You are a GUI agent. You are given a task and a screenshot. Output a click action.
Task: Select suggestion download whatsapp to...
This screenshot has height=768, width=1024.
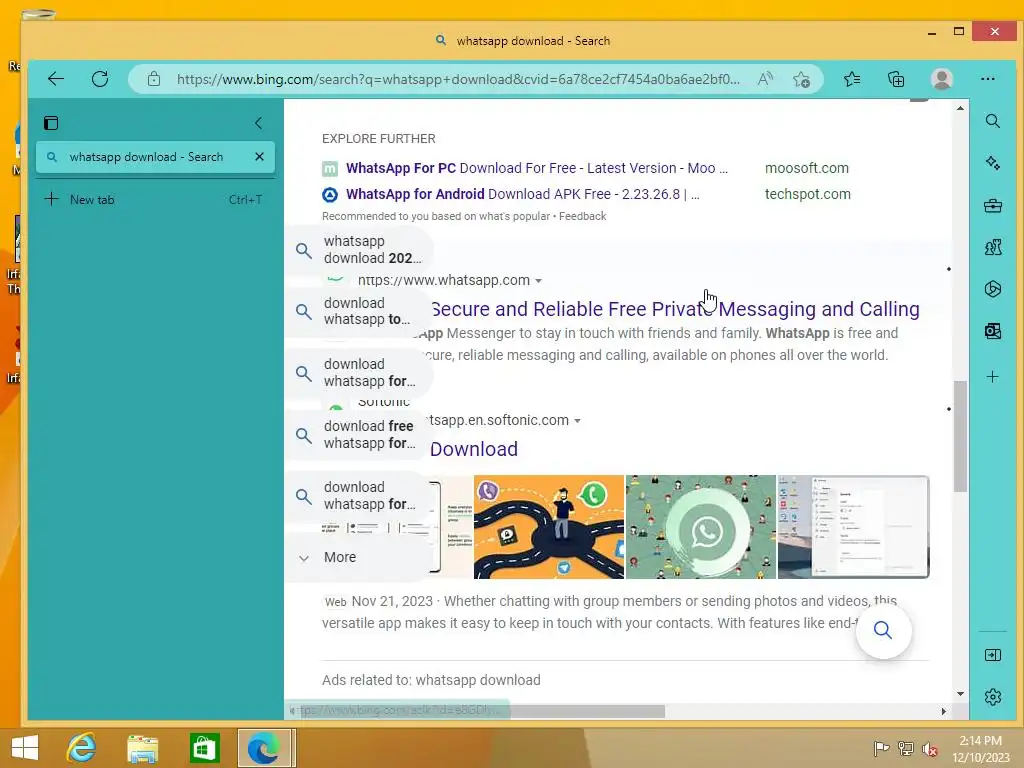tap(359, 311)
